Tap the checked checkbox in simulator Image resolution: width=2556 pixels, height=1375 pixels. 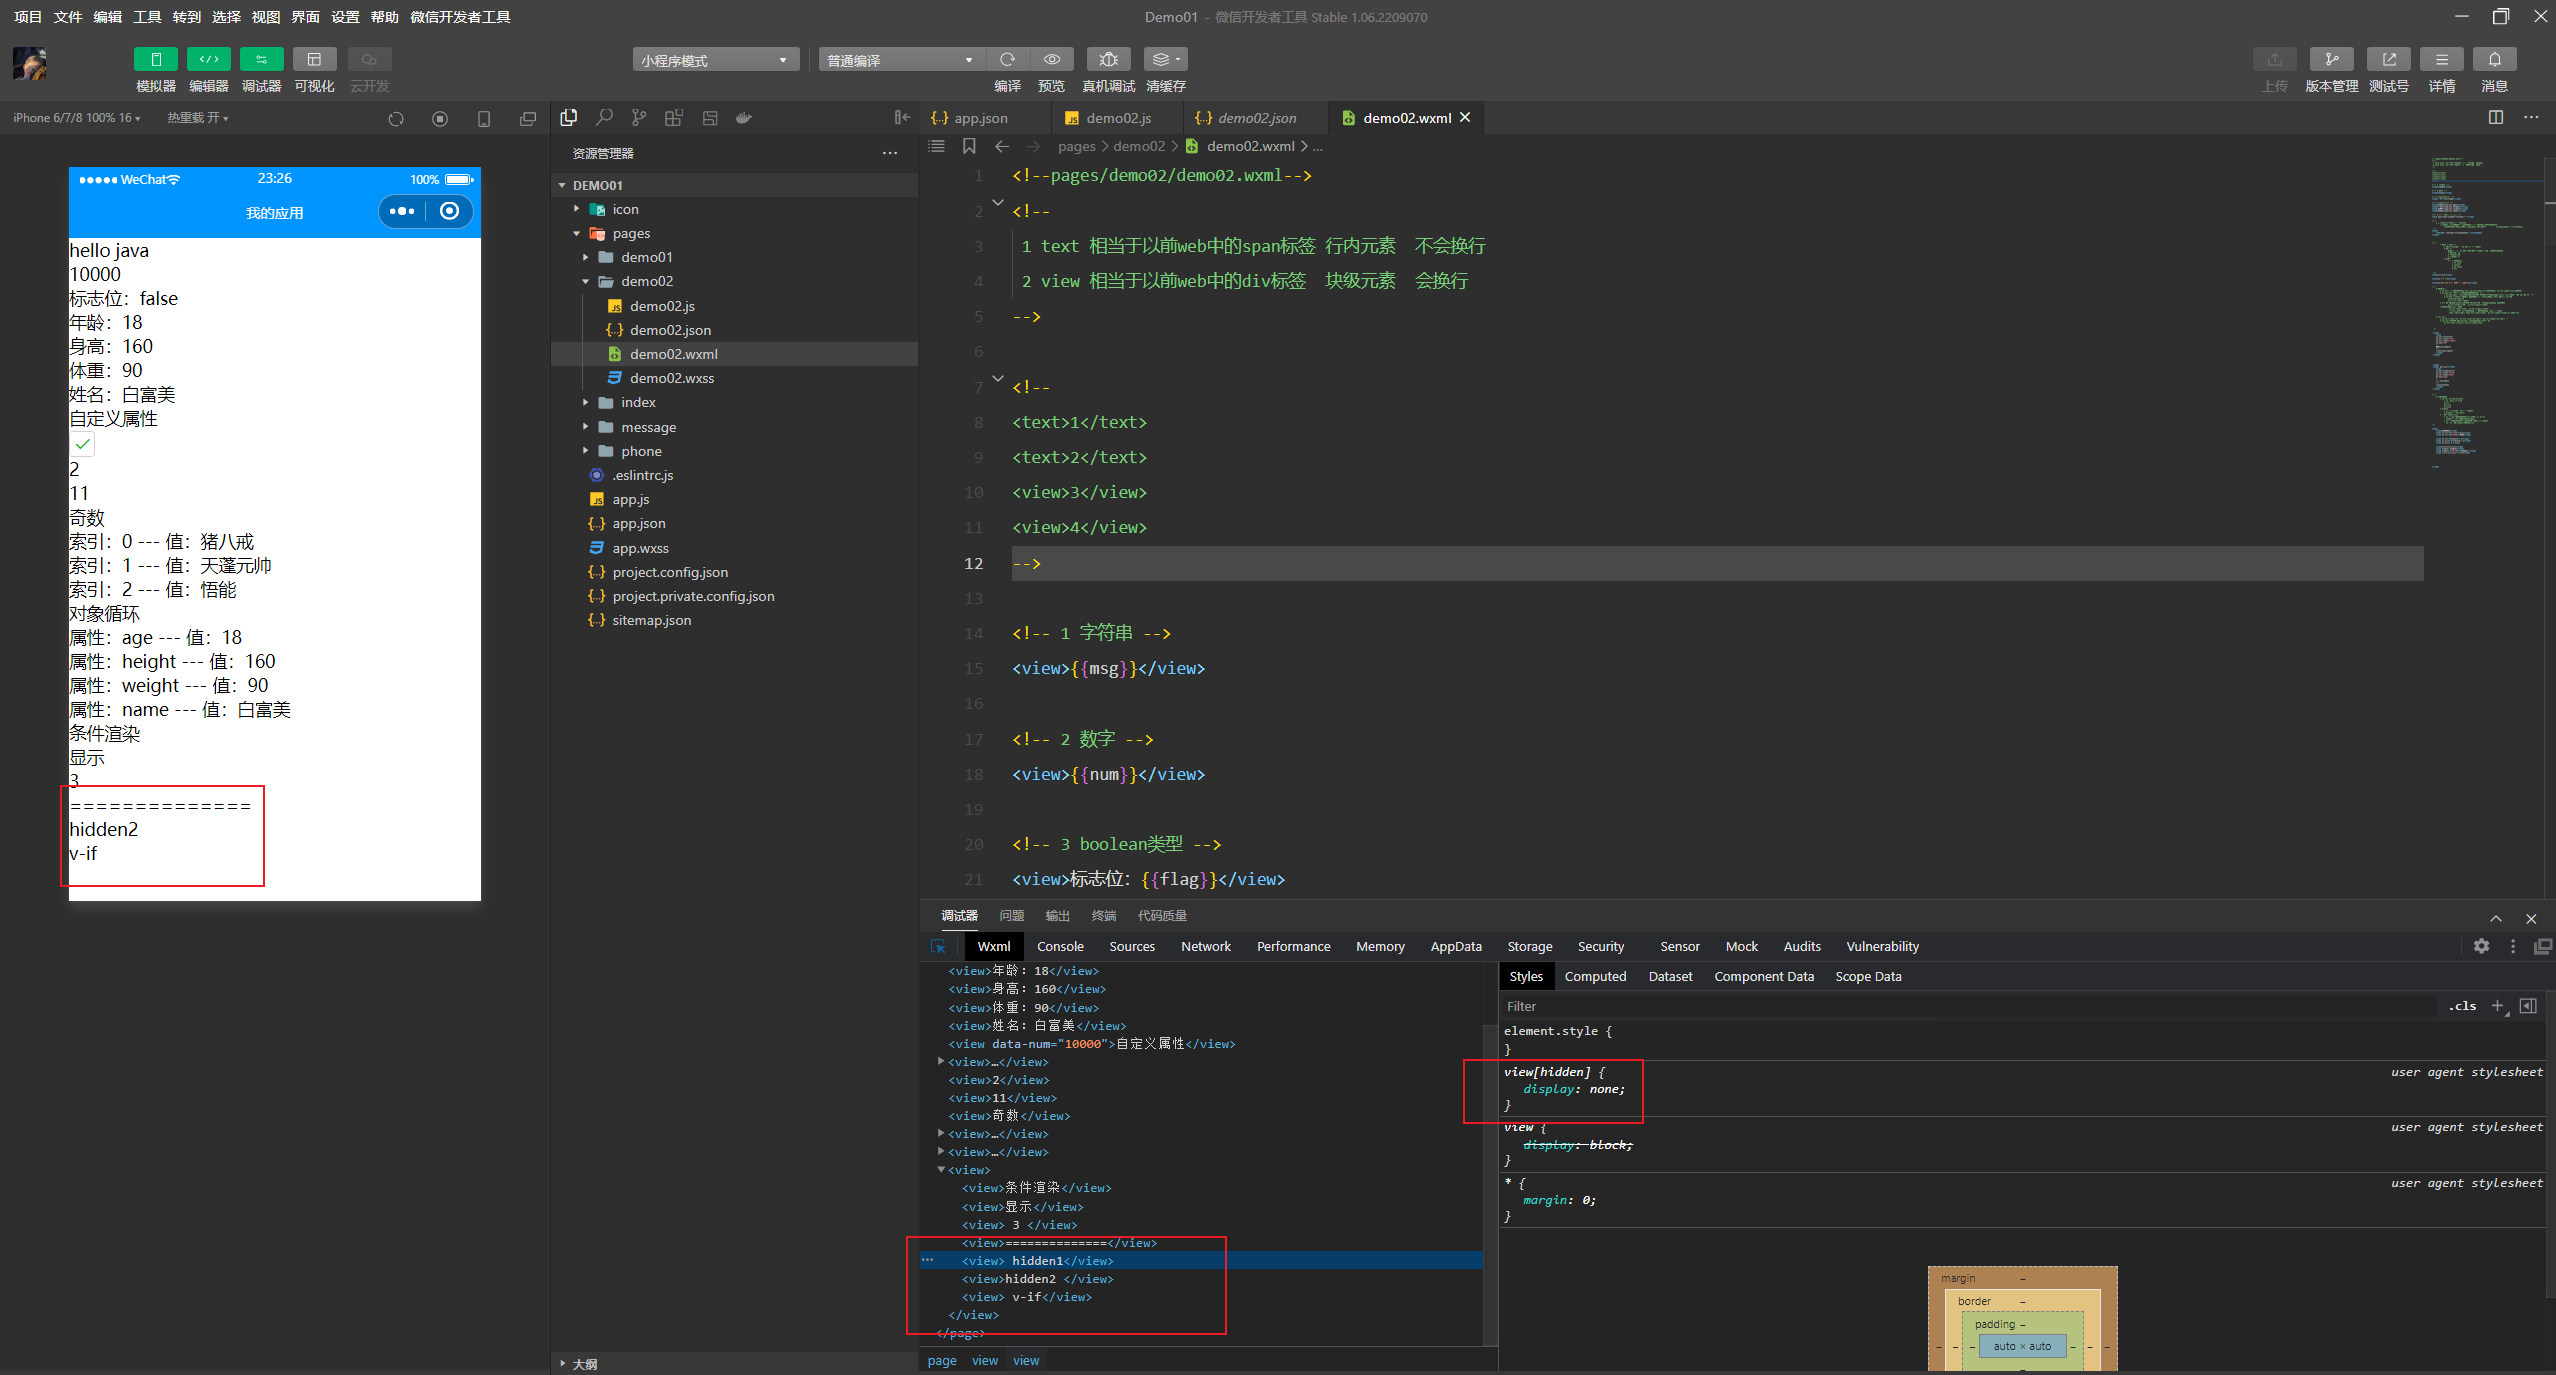(83, 444)
